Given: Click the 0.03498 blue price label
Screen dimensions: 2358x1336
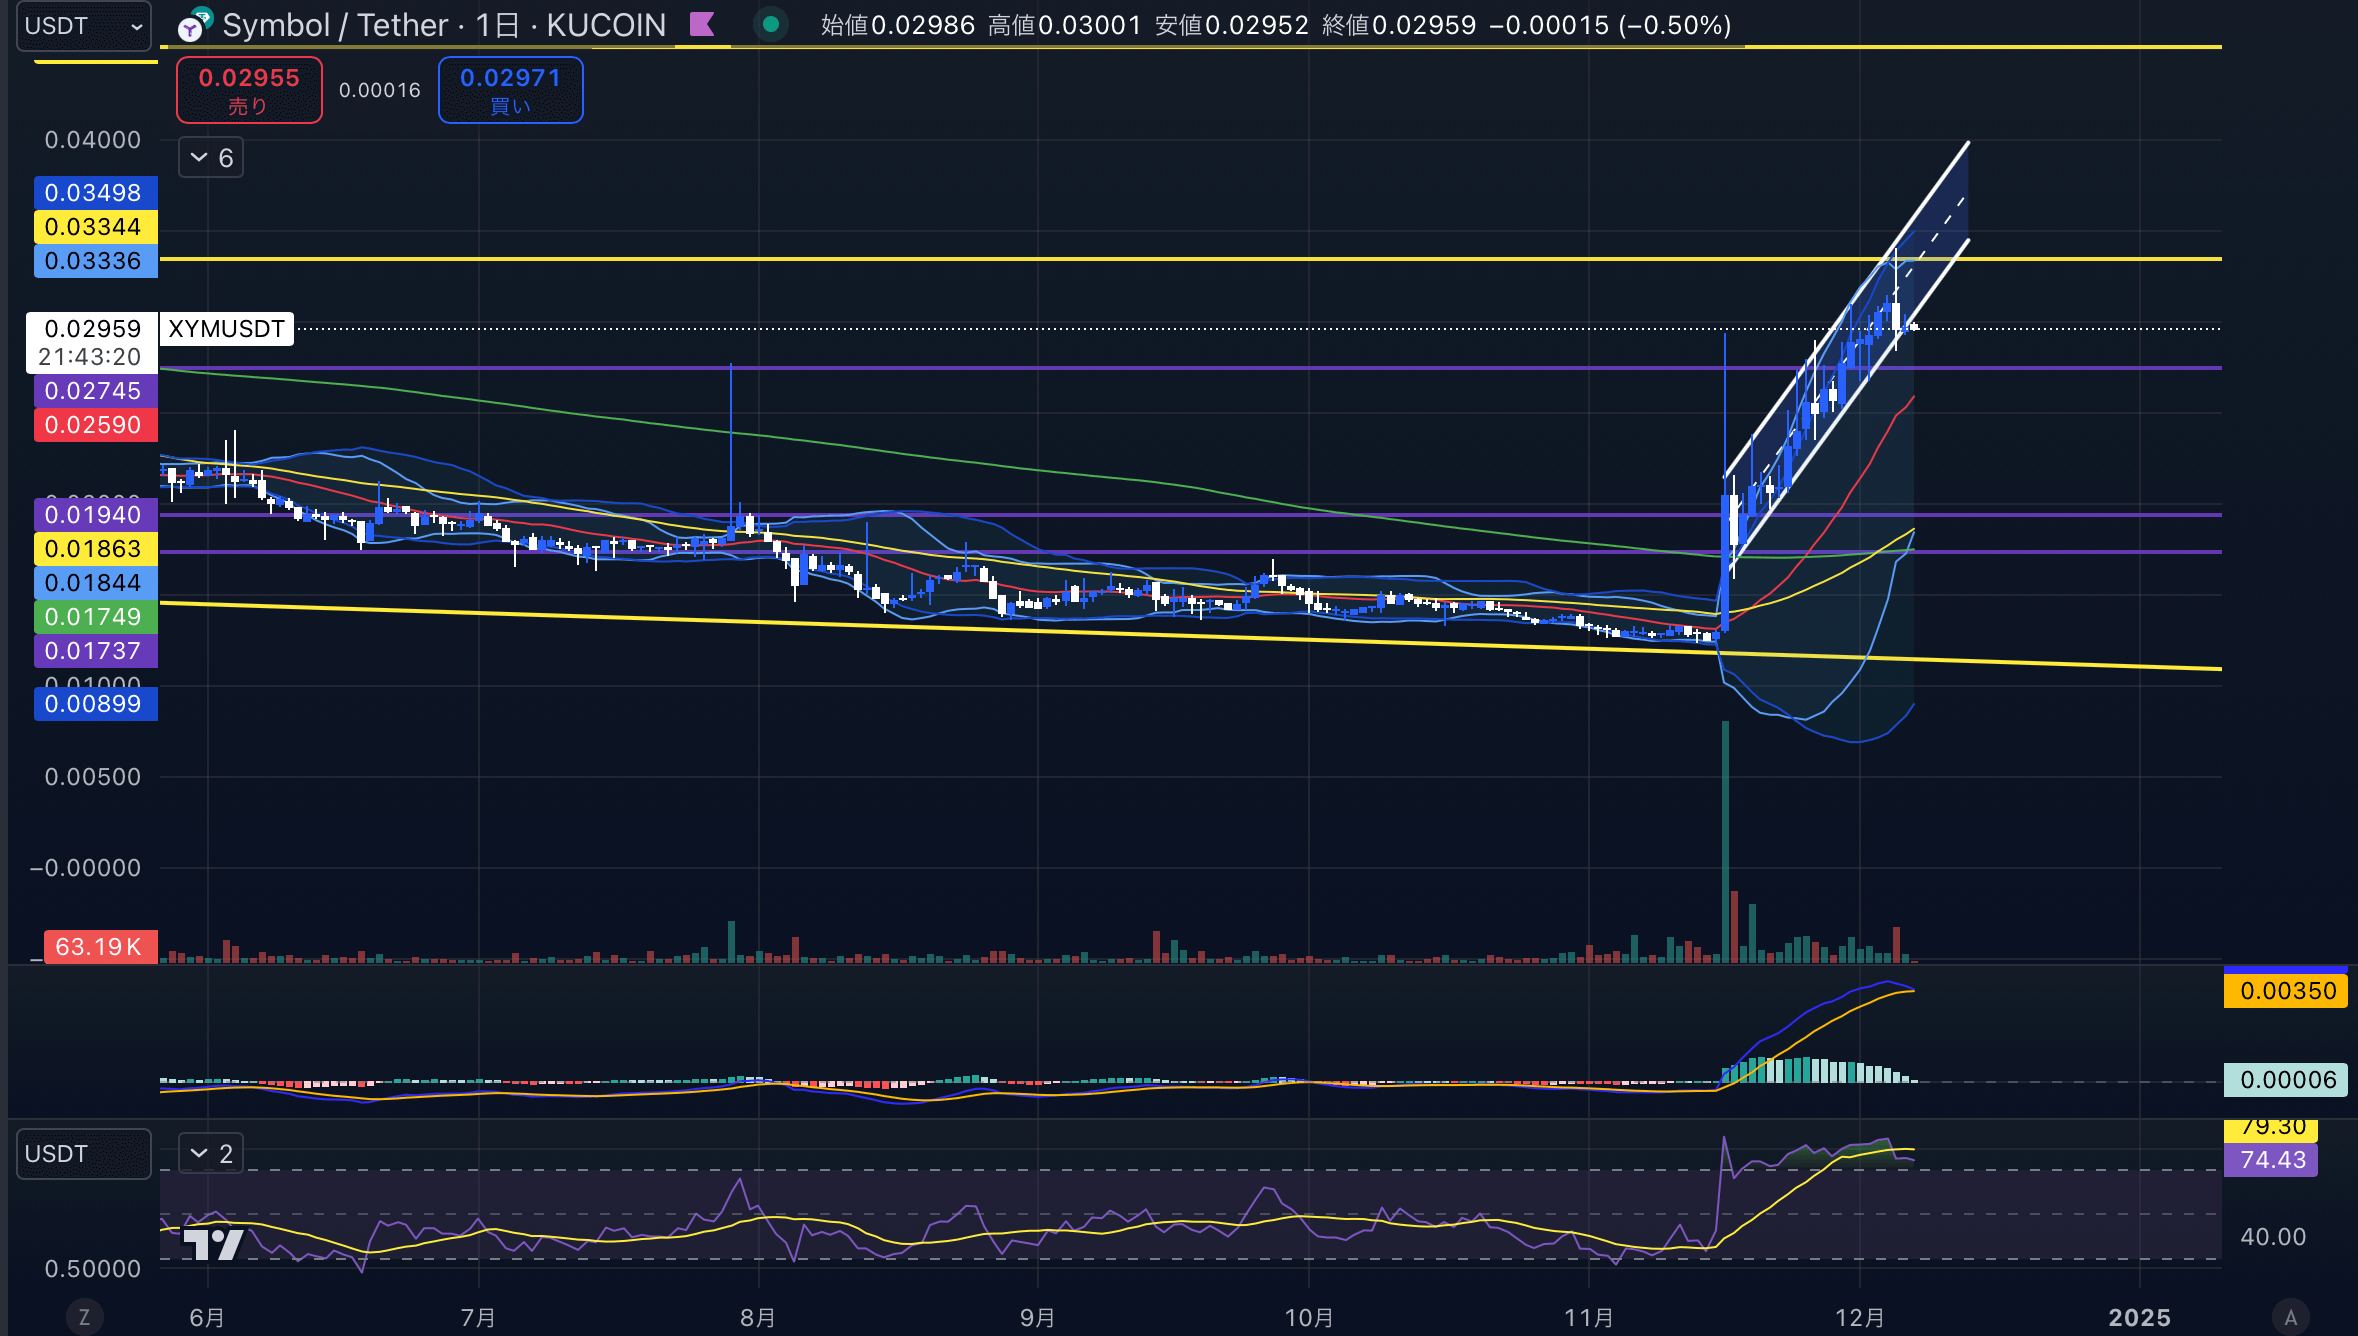Looking at the screenshot, I should click(95, 193).
